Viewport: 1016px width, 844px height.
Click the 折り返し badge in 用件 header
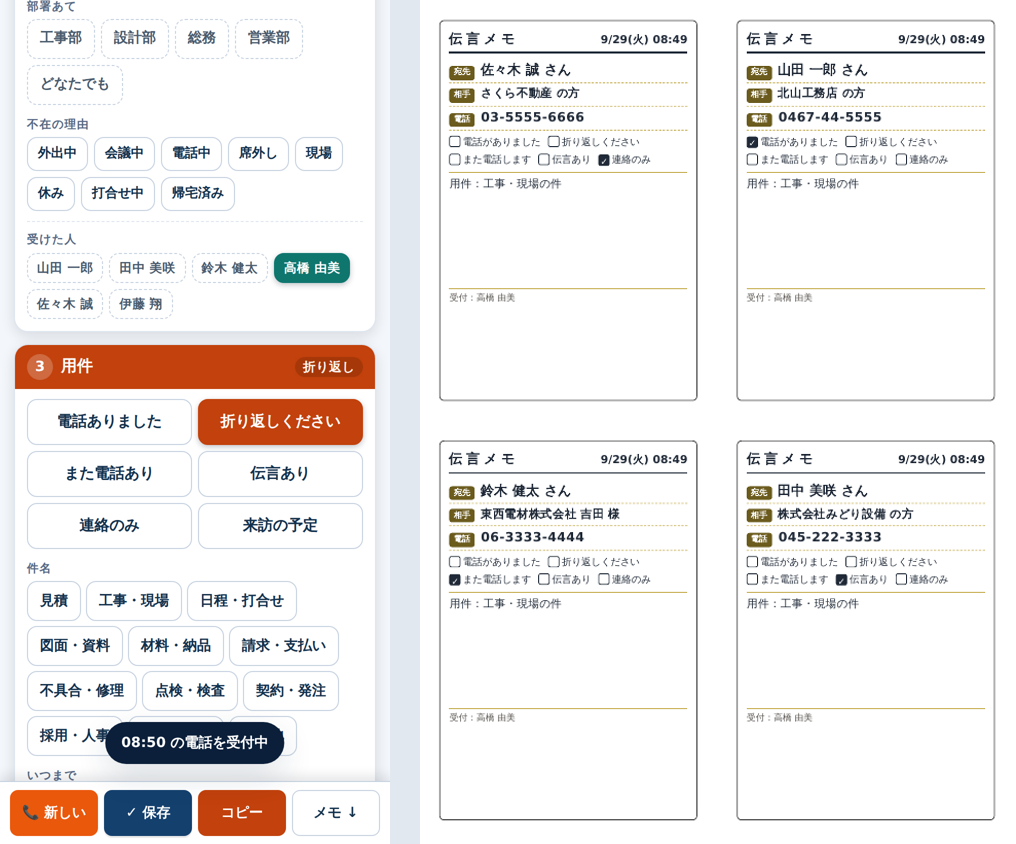[x=328, y=367]
